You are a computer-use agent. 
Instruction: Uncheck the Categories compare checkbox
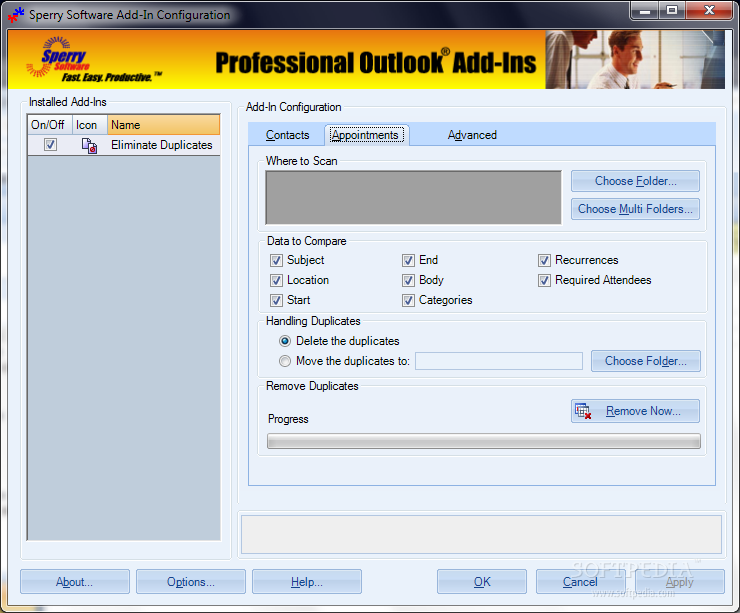[408, 300]
